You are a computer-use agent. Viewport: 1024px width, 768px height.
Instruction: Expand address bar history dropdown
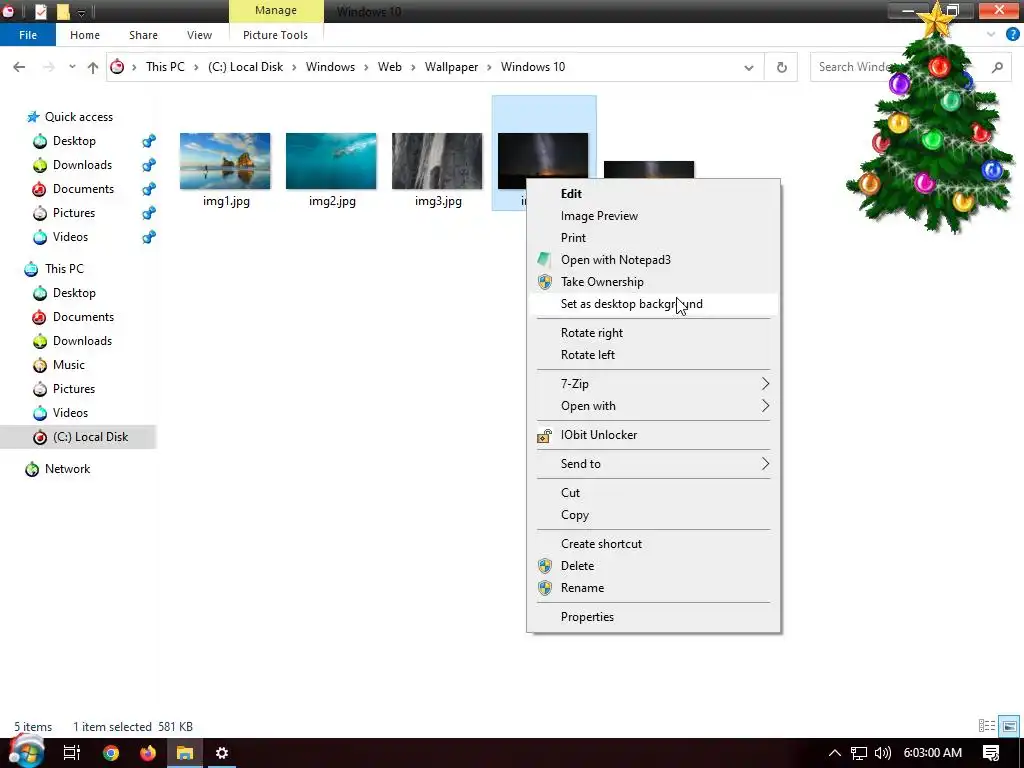[748, 67]
